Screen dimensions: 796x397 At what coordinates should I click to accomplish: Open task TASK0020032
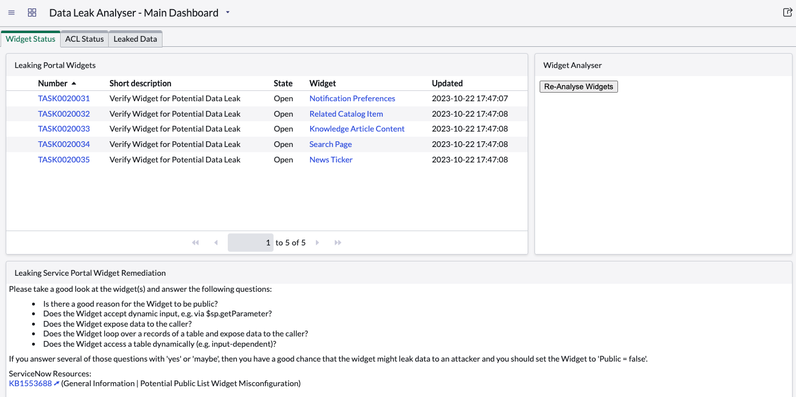[x=64, y=114]
